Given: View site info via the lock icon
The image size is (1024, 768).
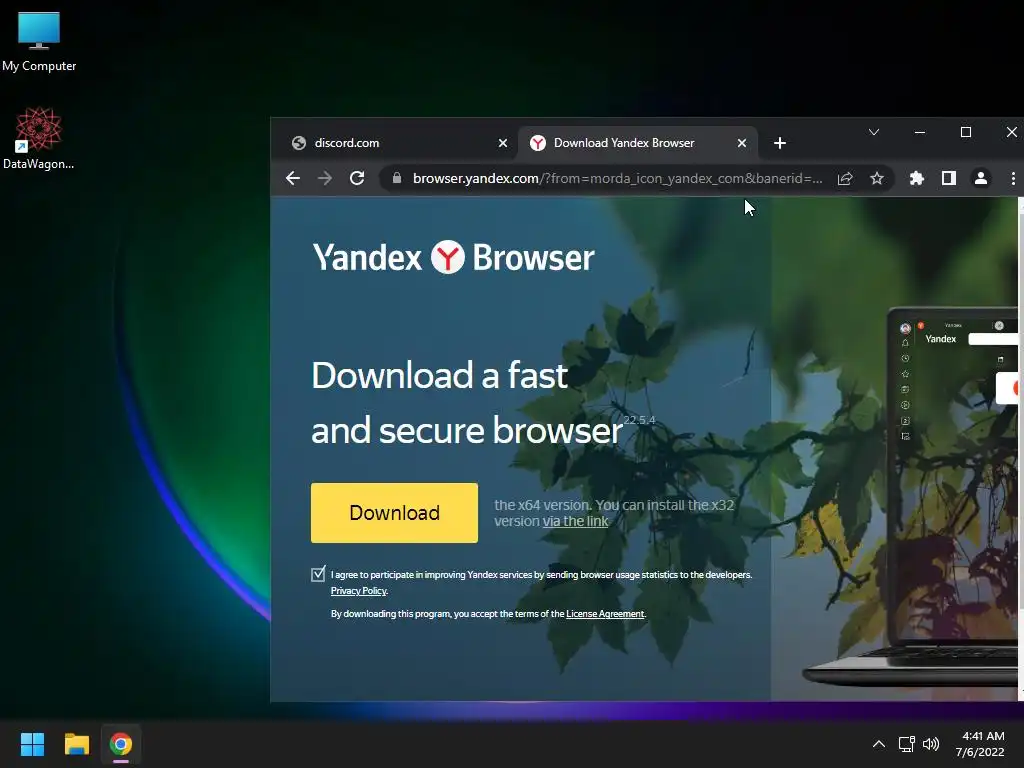Looking at the screenshot, I should 396,178.
